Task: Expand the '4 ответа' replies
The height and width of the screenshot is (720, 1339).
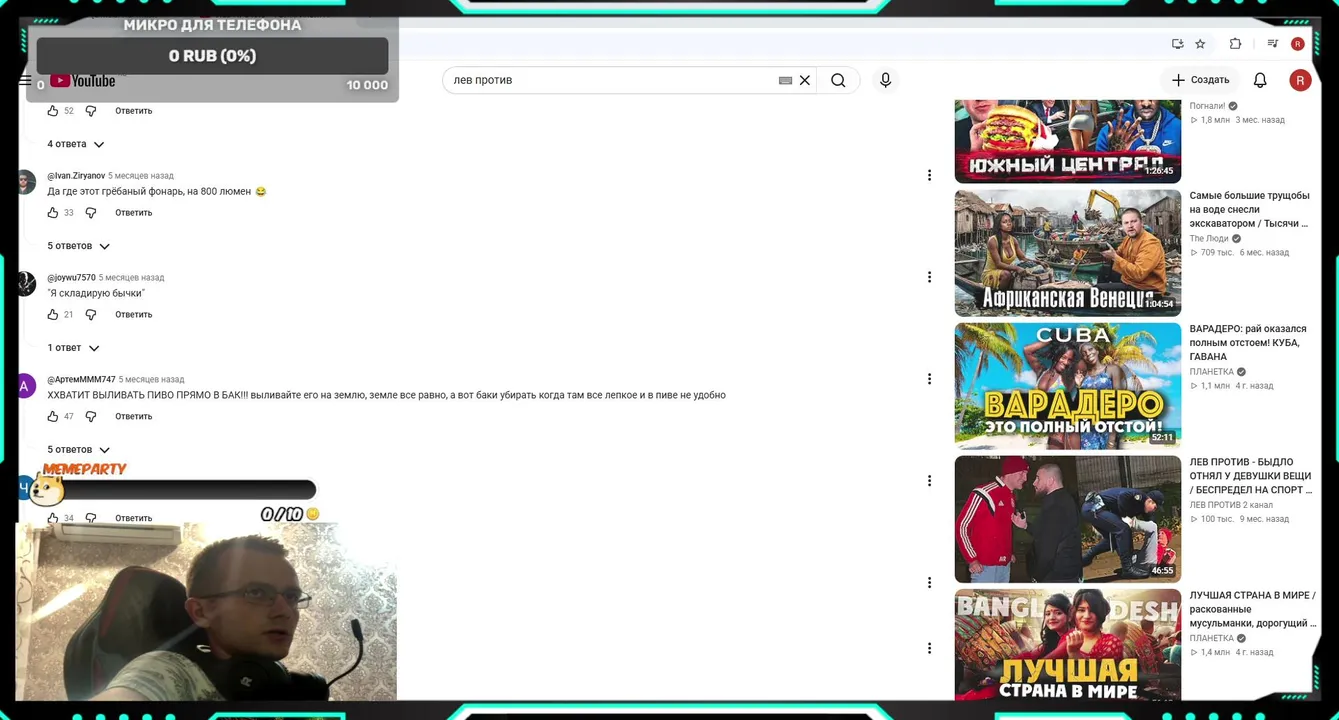Action: [76, 144]
